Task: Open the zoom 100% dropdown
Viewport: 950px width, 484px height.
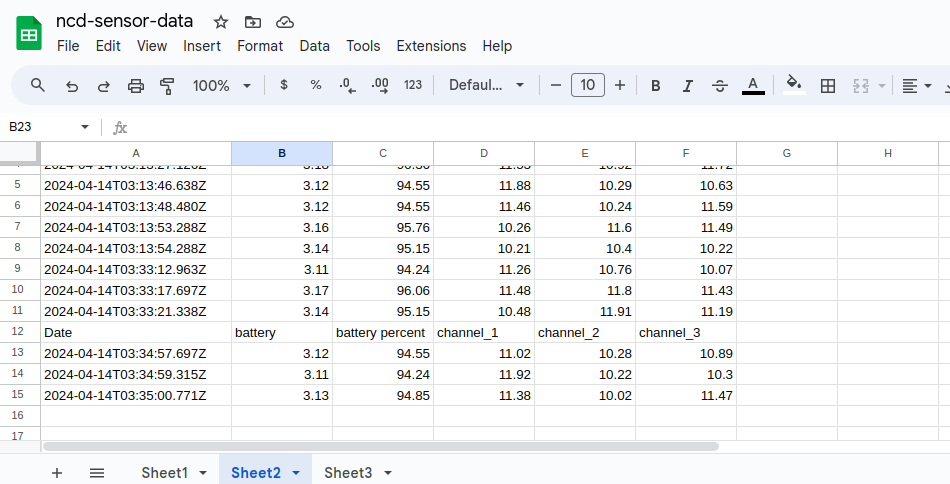Action: 221,86
